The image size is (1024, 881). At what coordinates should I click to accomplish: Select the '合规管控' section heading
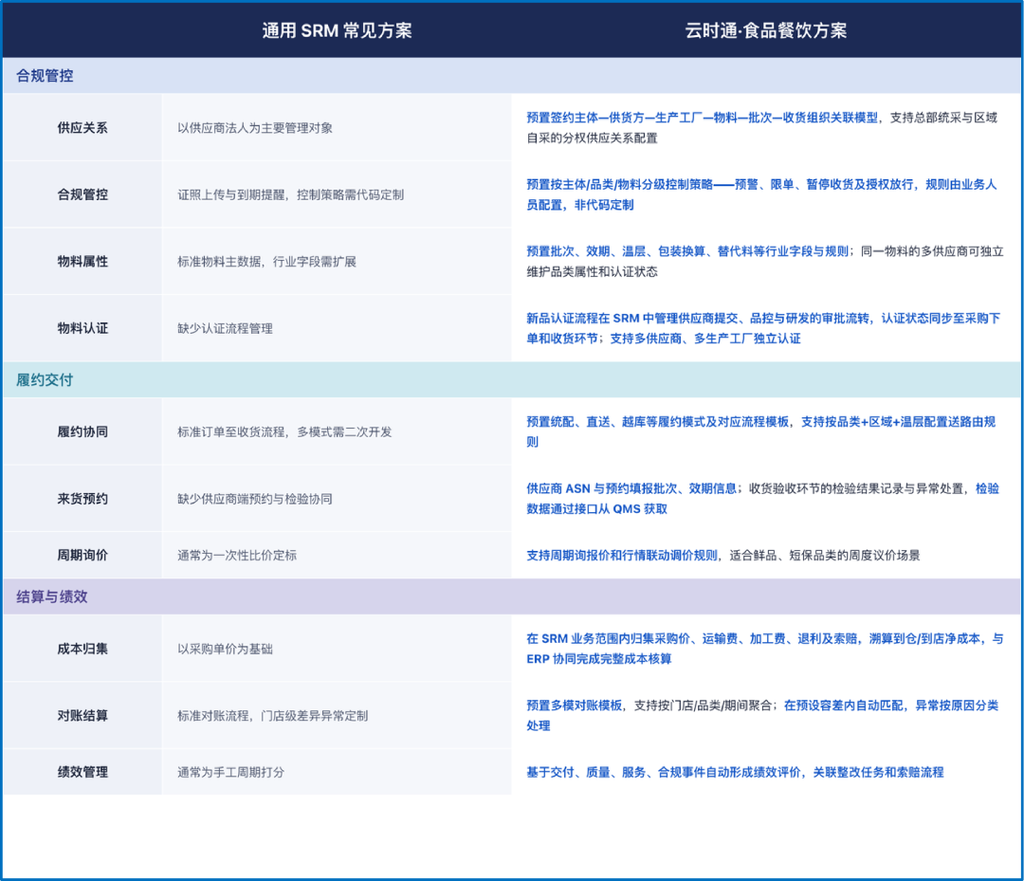pyautogui.click(x=44, y=76)
